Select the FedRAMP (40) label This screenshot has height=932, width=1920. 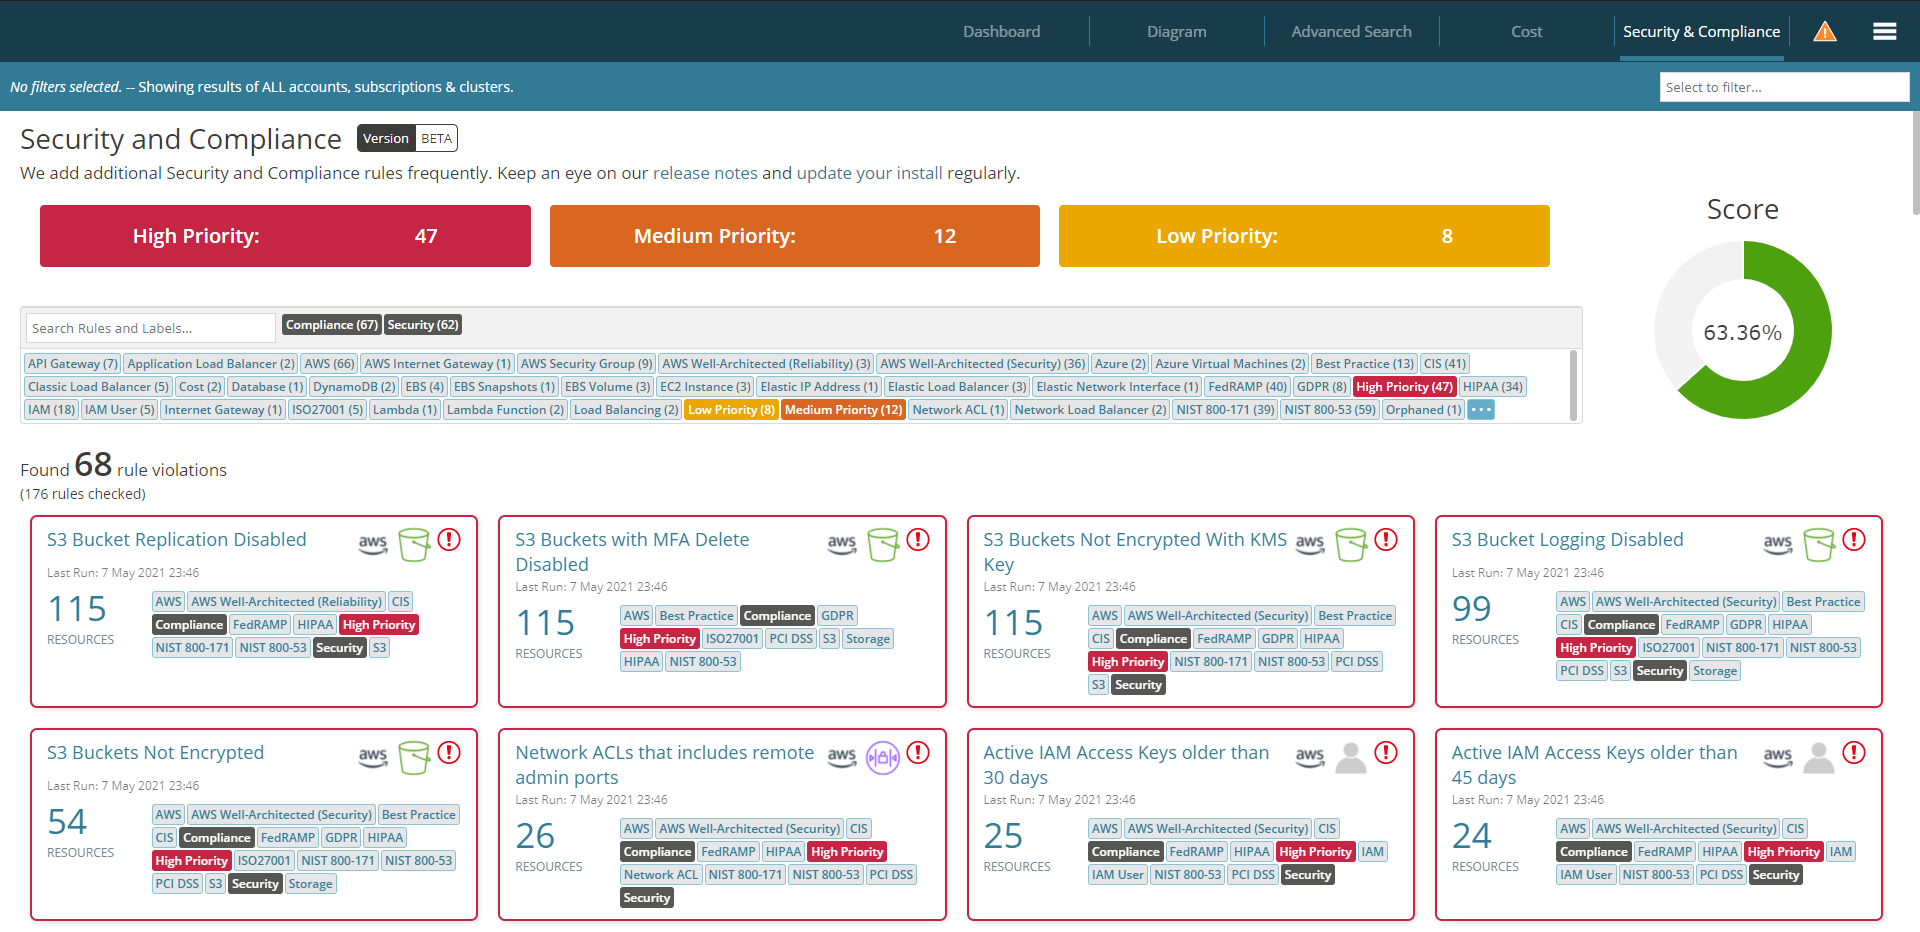[x=1248, y=387]
